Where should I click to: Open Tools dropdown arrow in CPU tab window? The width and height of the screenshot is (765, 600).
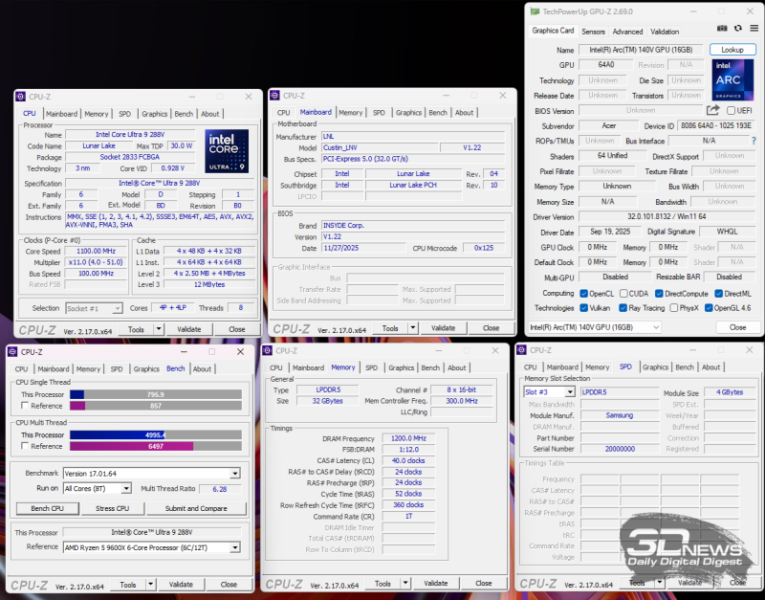[159, 330]
